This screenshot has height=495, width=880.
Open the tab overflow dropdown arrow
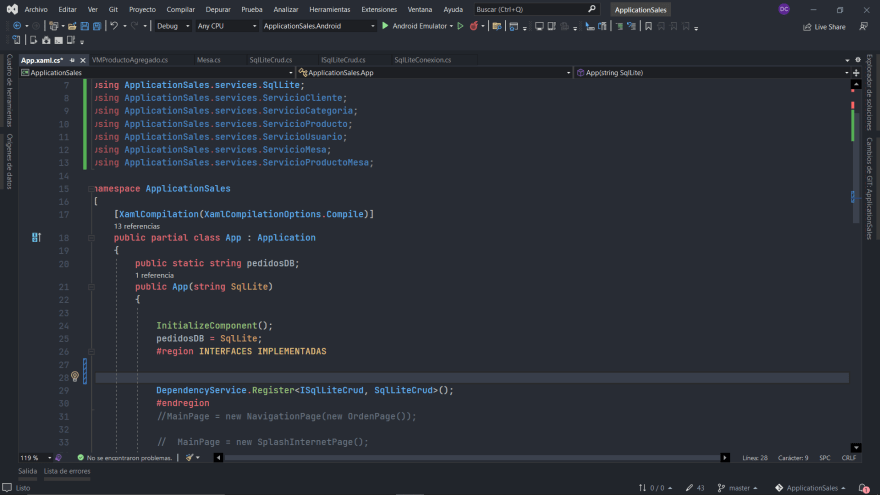pyautogui.click(x=847, y=60)
